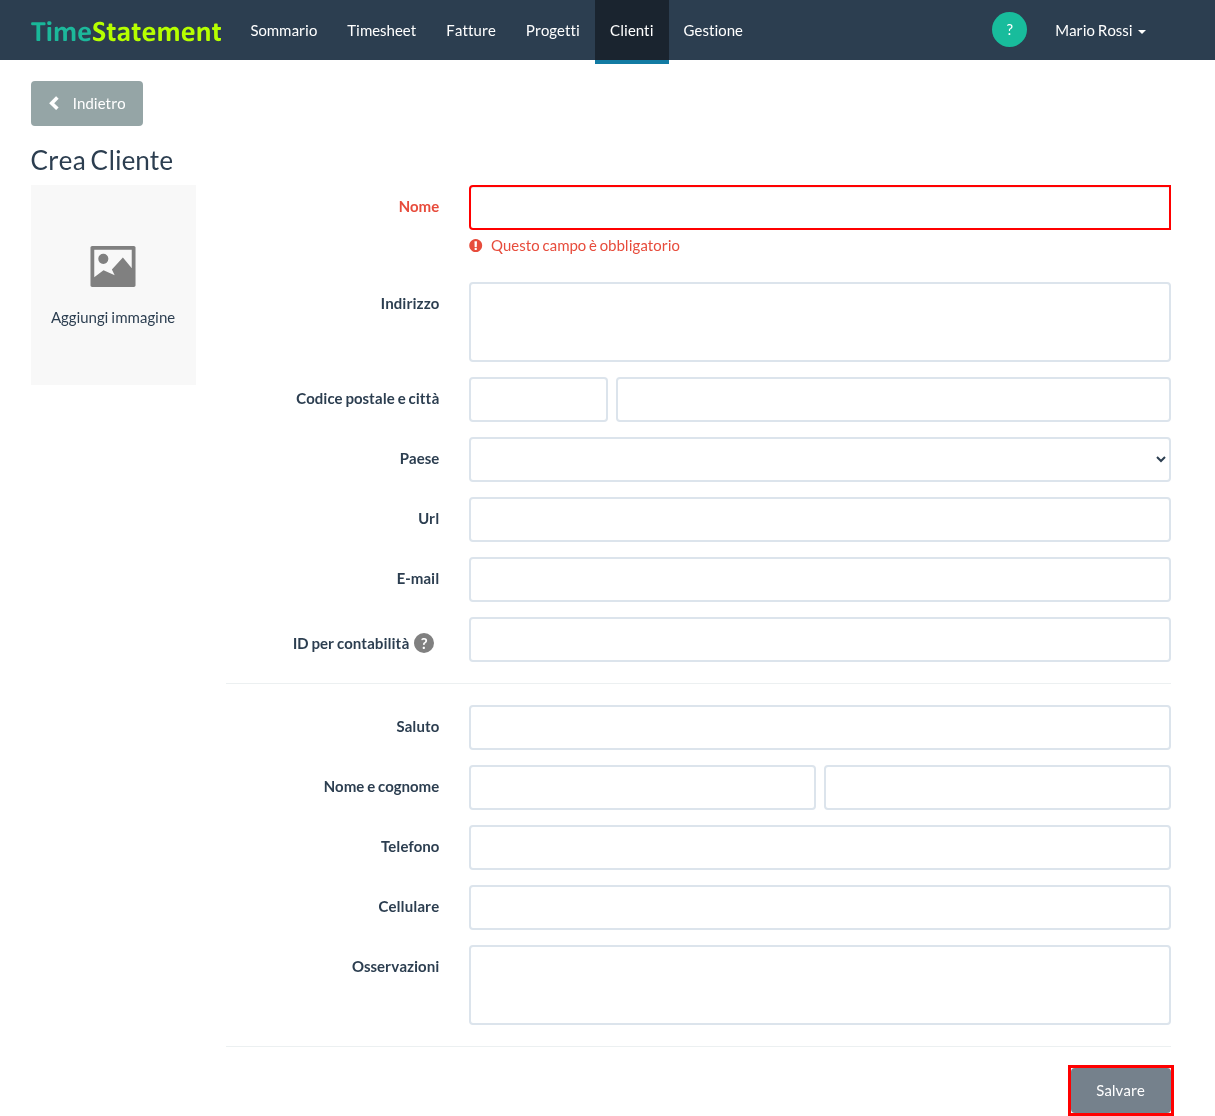
Task: Click the Saluto input field
Action: coord(820,727)
